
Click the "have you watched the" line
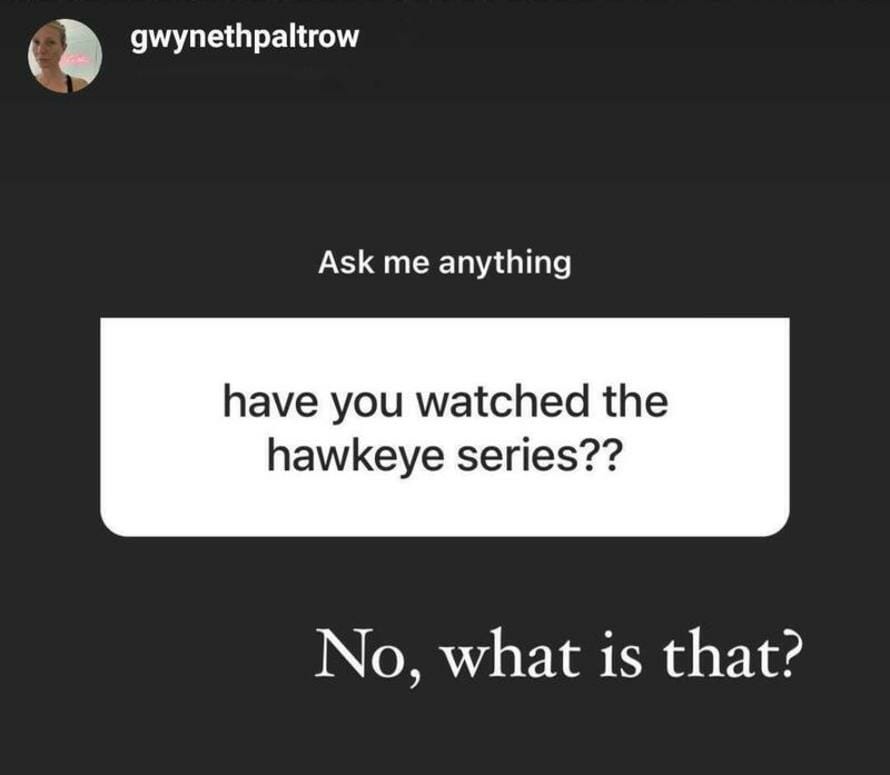(446, 402)
